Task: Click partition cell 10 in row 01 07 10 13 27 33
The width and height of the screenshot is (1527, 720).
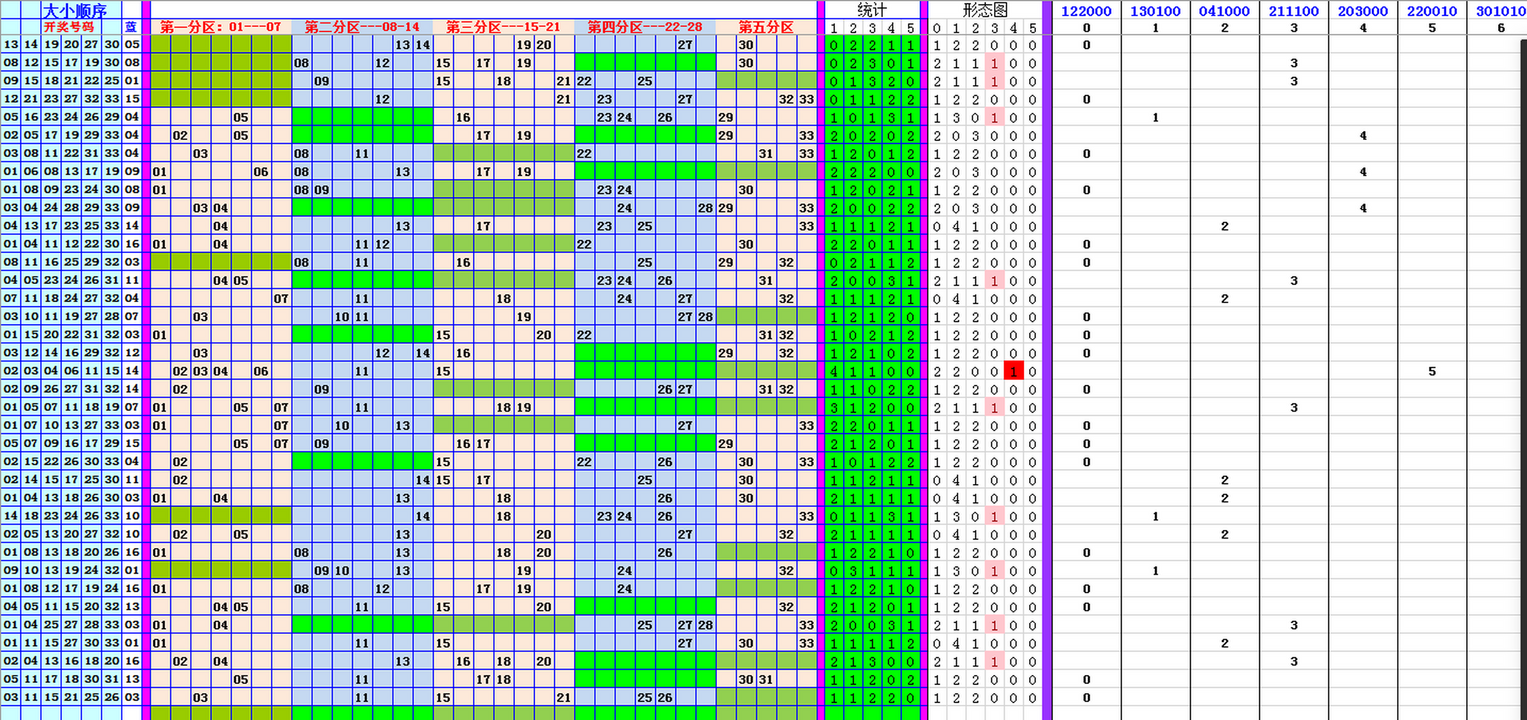Action: [x=342, y=426]
